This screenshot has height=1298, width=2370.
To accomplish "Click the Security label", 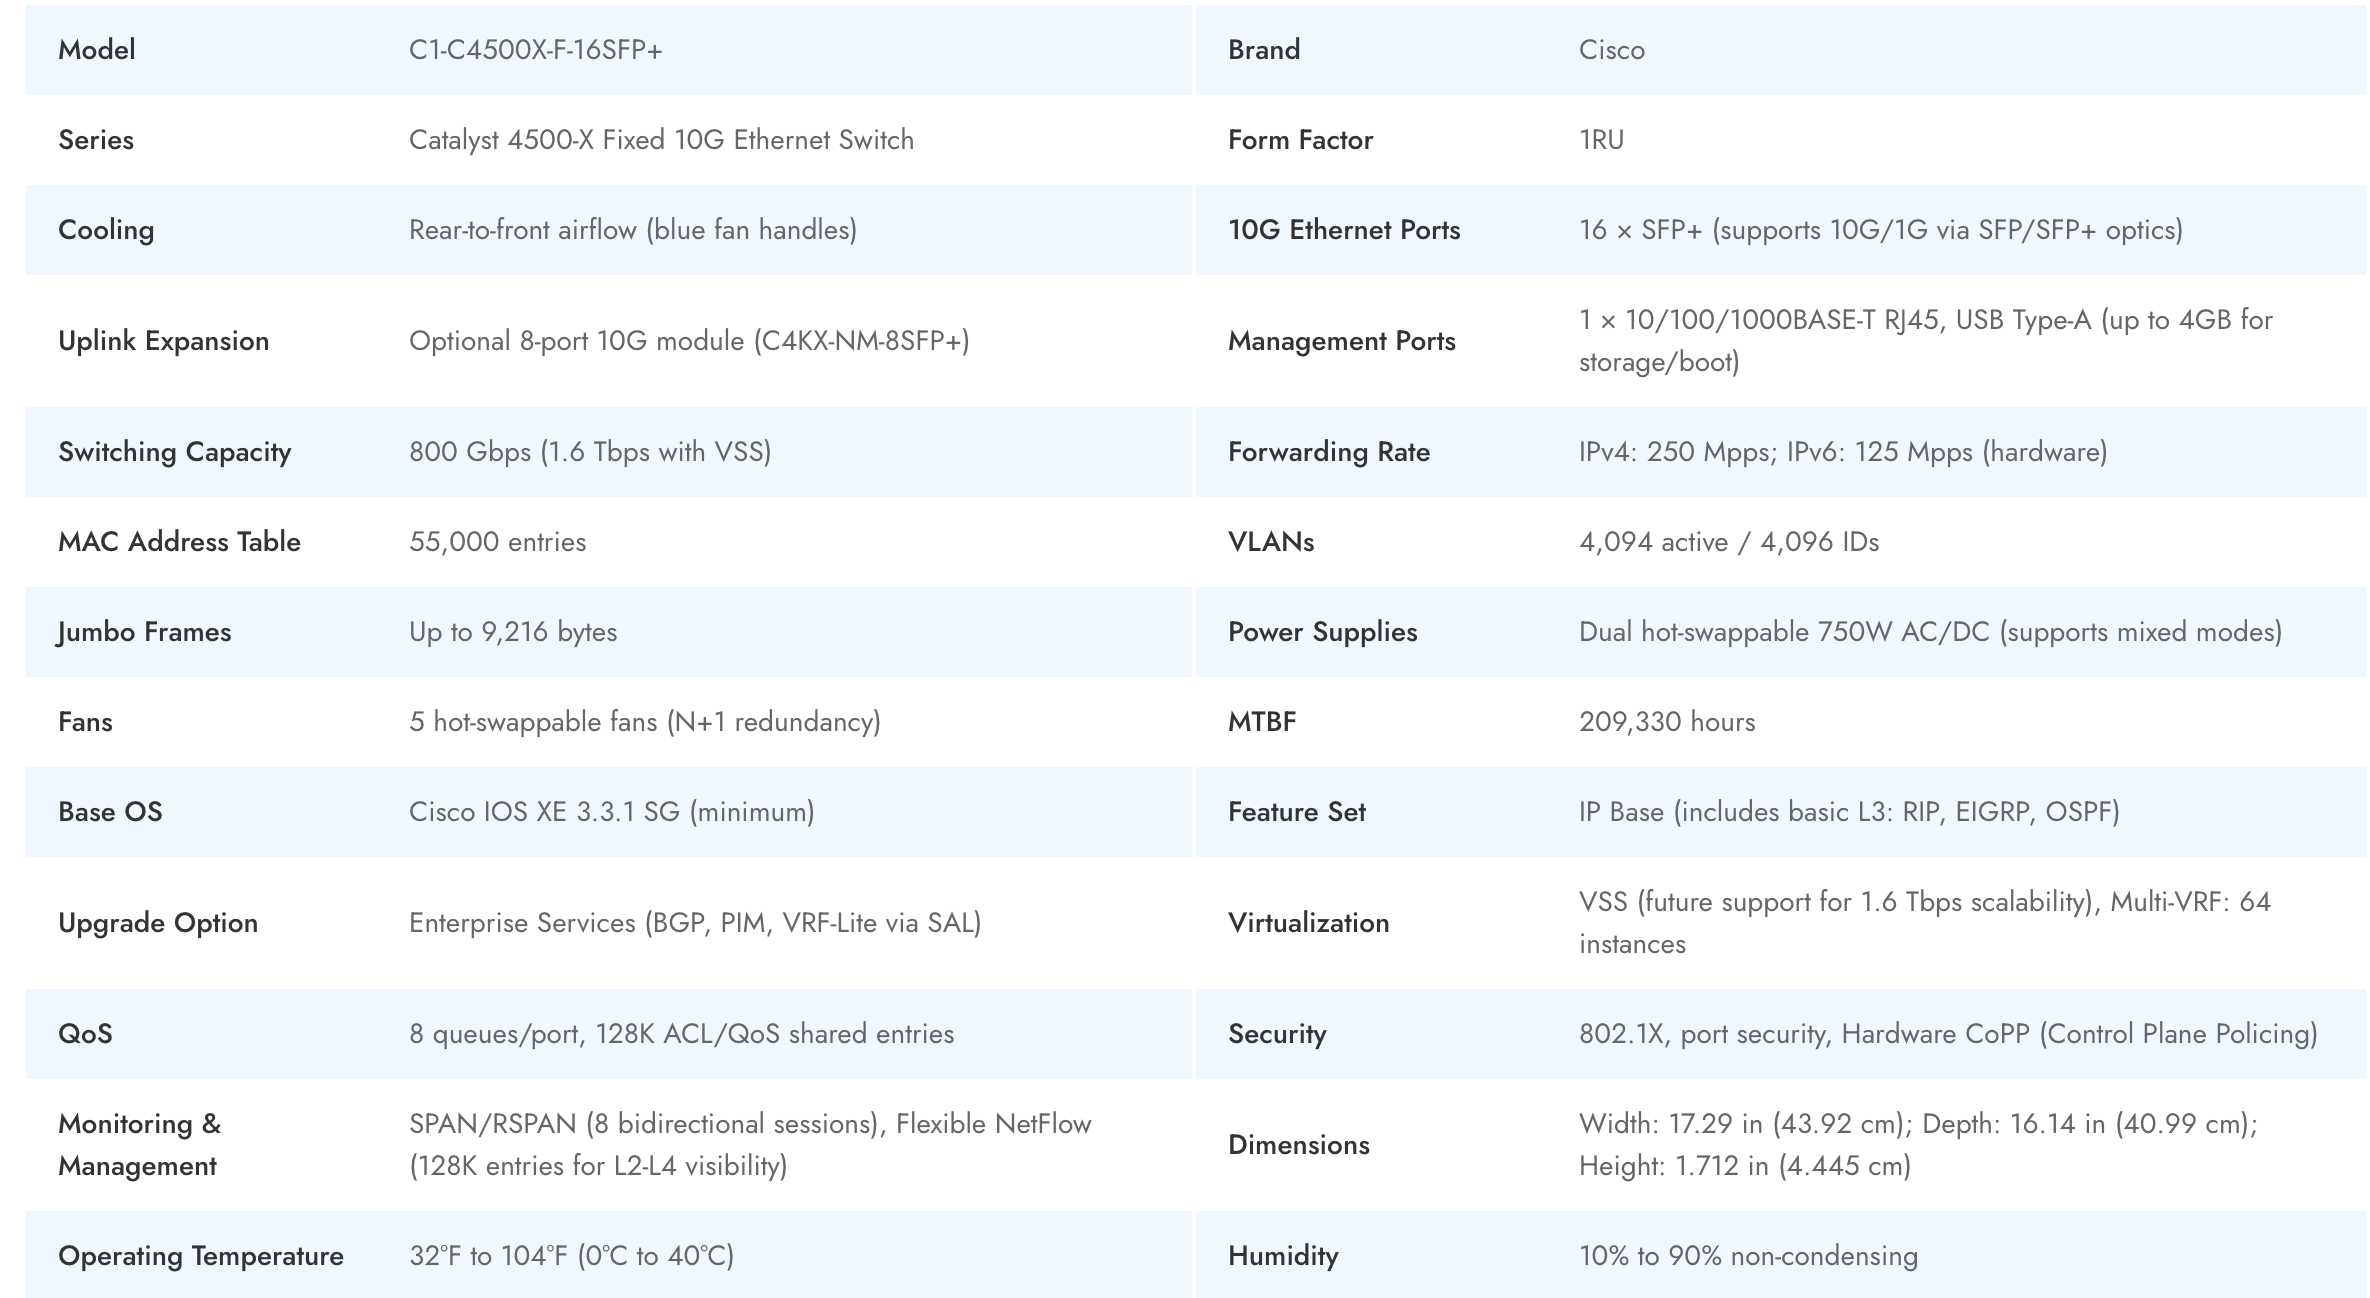I will click(1276, 1034).
